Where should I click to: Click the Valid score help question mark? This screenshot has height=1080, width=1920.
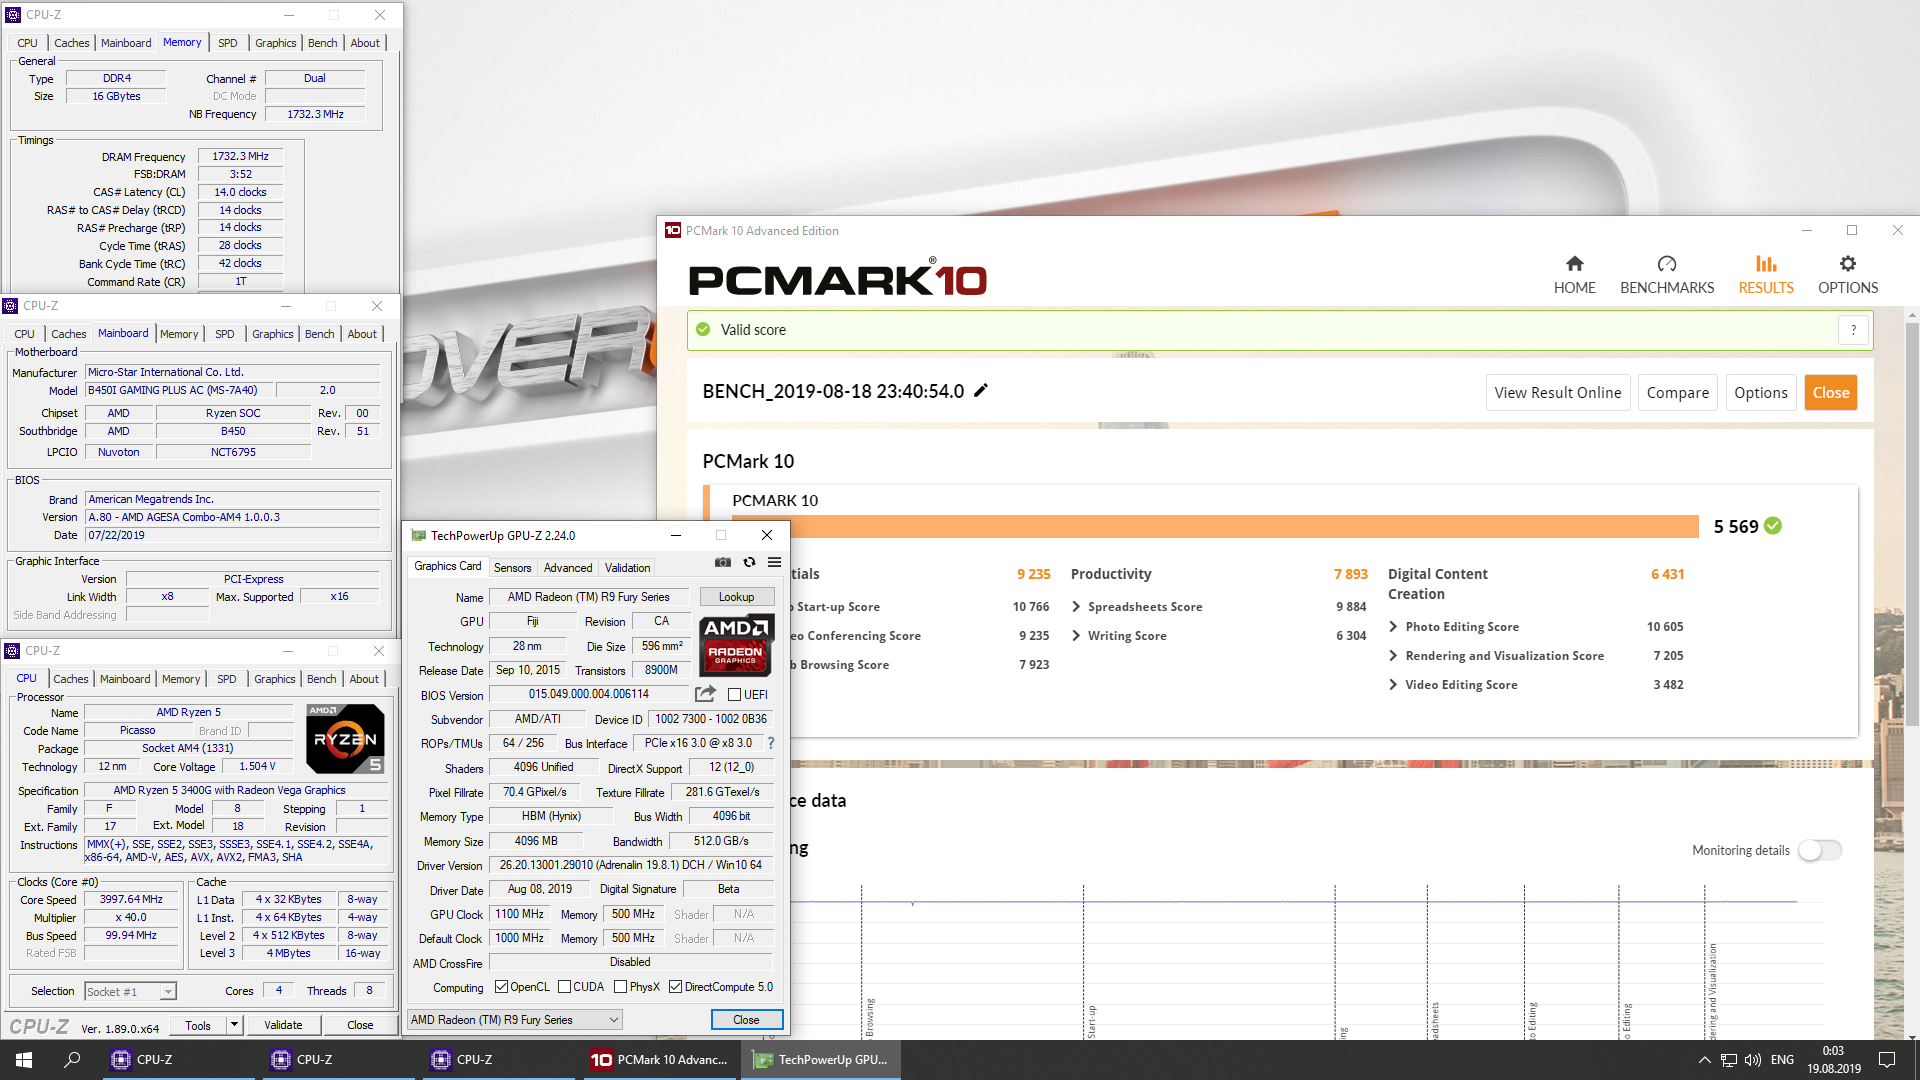[x=1853, y=330]
